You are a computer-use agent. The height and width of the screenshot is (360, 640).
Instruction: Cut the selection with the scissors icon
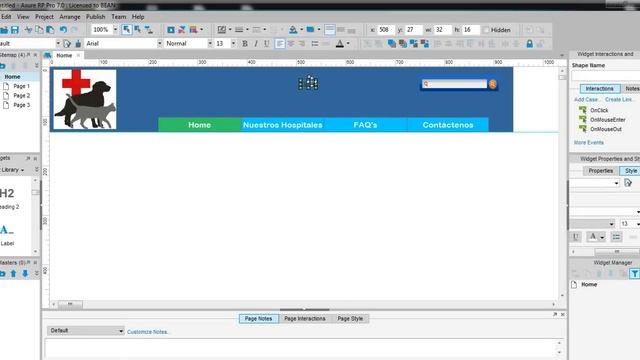tap(28, 30)
